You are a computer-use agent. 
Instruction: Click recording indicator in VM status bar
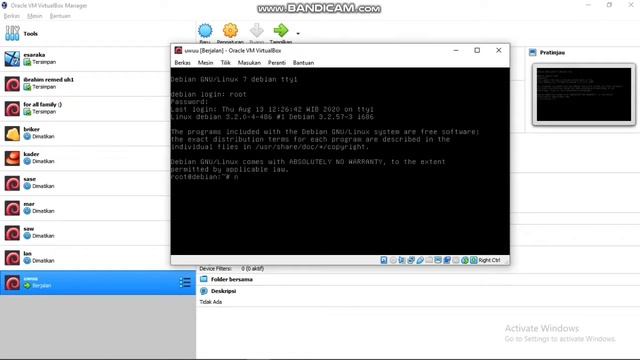point(447,260)
